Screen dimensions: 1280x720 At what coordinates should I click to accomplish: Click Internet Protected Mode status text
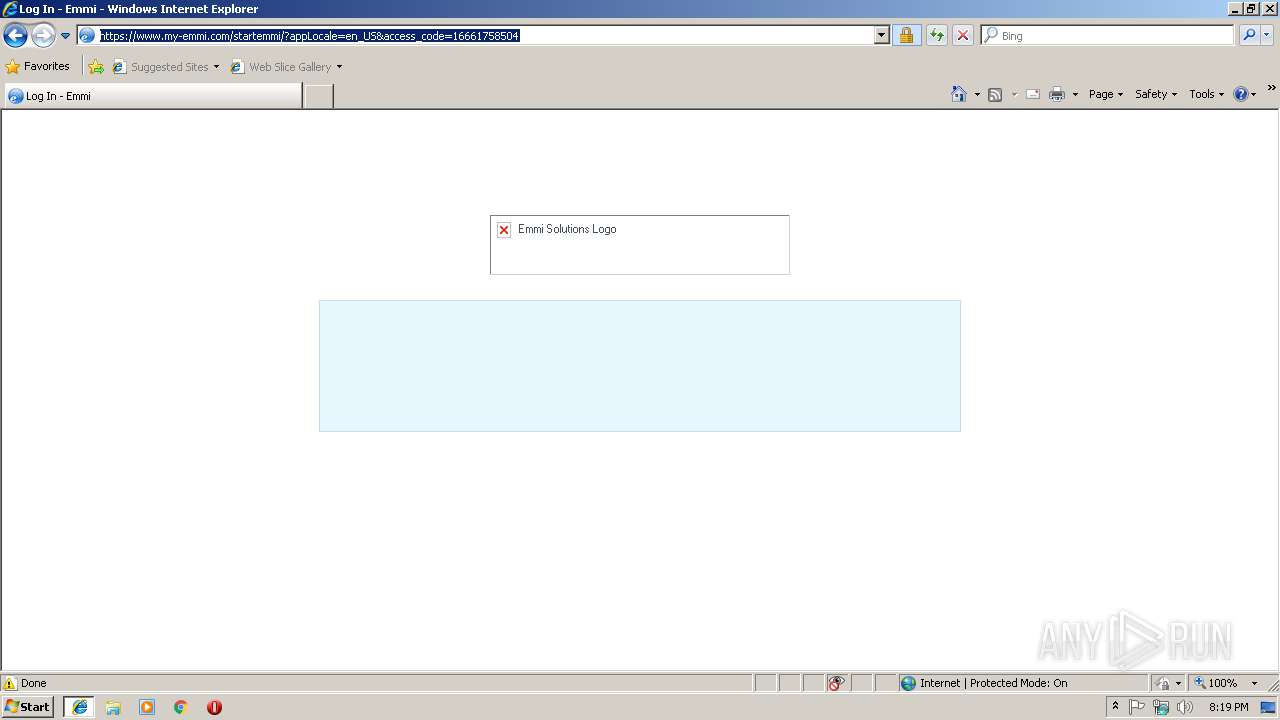993,683
